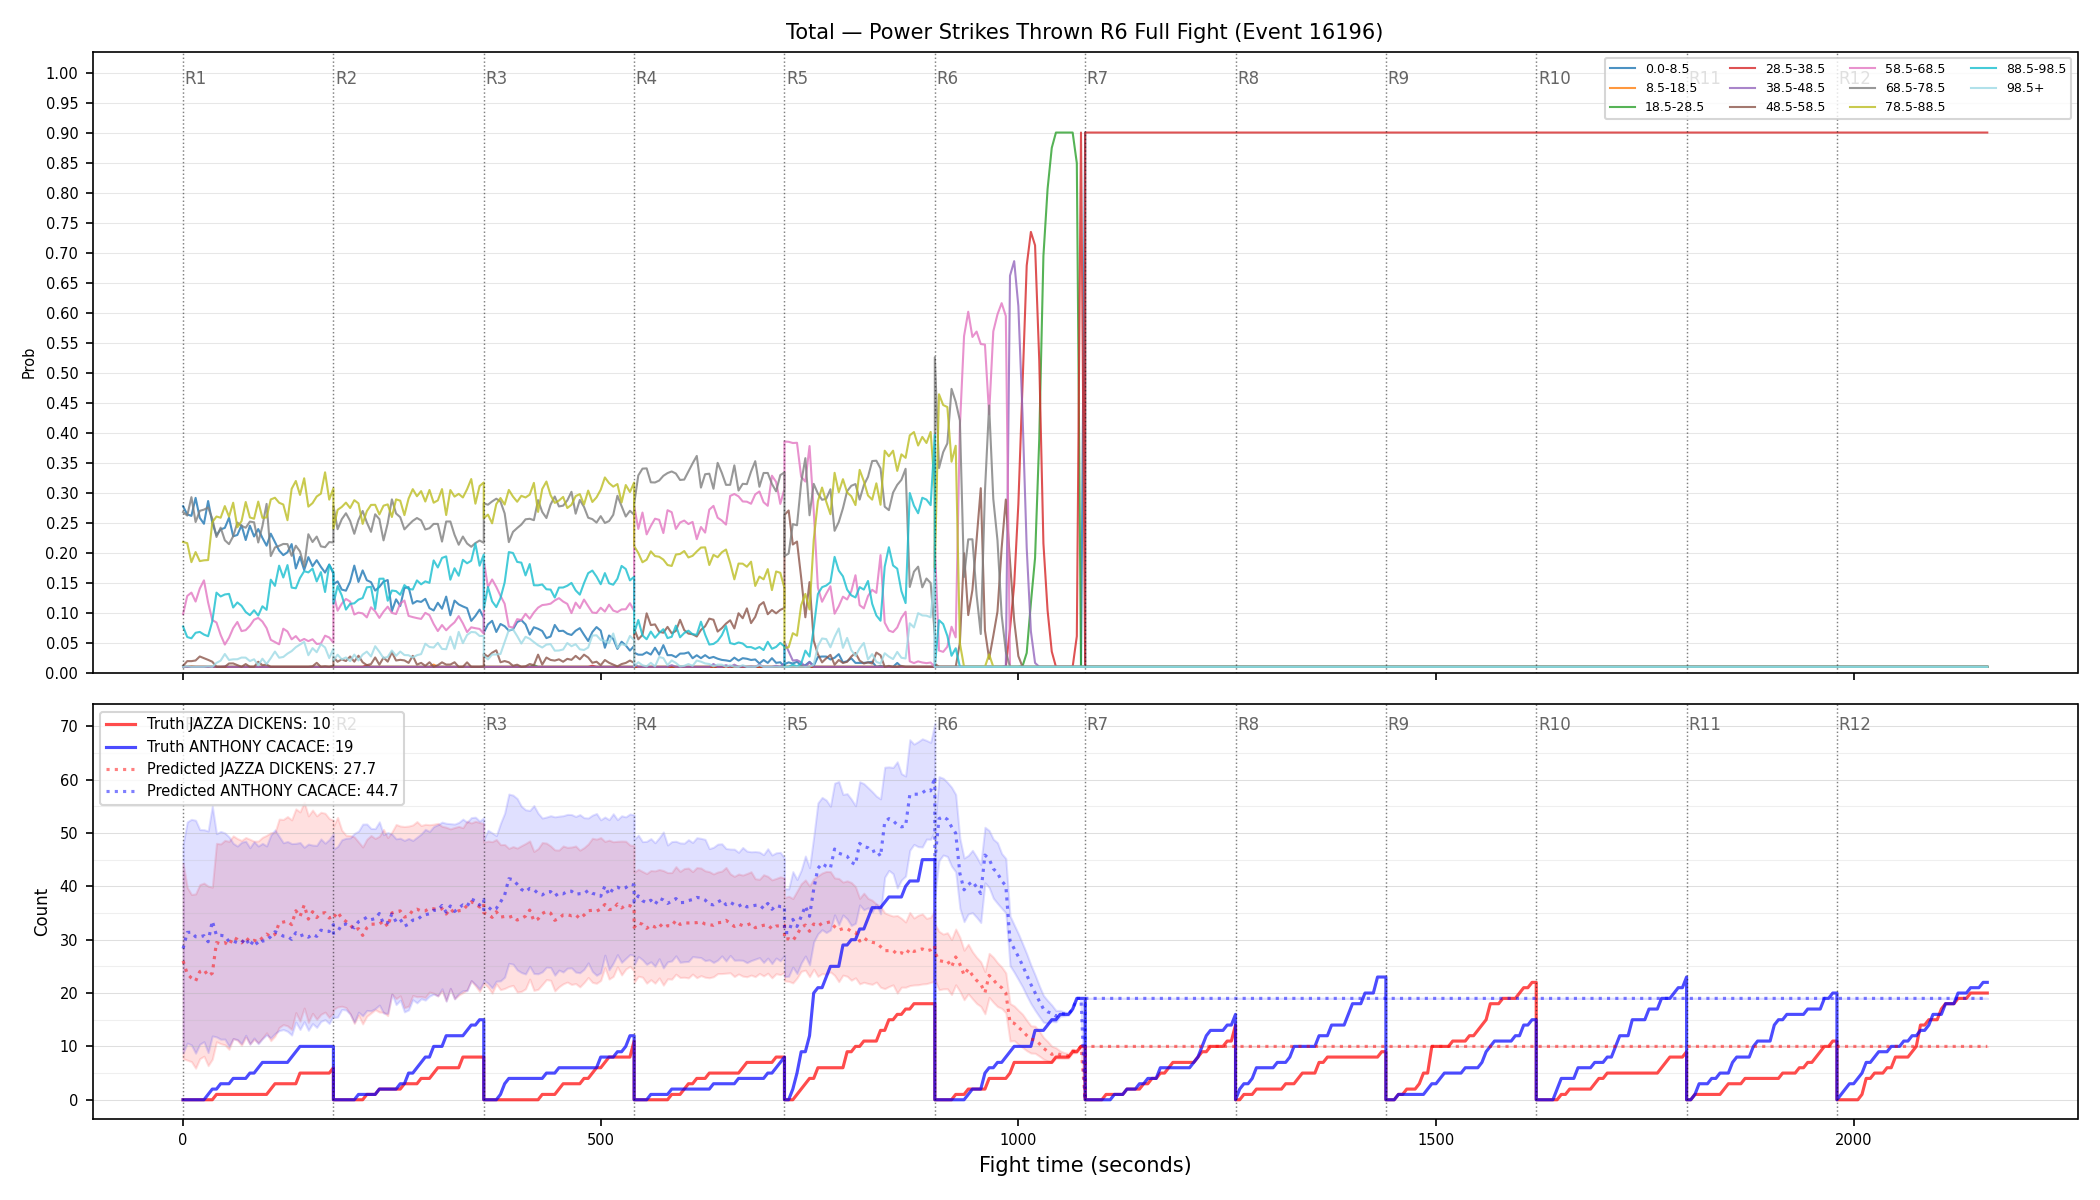The height and width of the screenshot is (1200, 2100).
Task: Click the 0.90 tick on Prob axis
Action: (x=62, y=133)
